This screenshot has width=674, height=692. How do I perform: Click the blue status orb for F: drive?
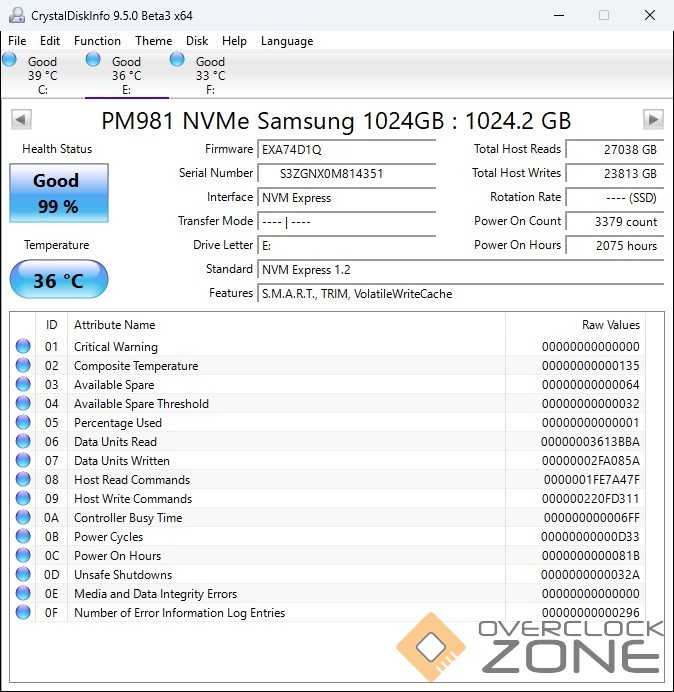pyautogui.click(x=177, y=59)
